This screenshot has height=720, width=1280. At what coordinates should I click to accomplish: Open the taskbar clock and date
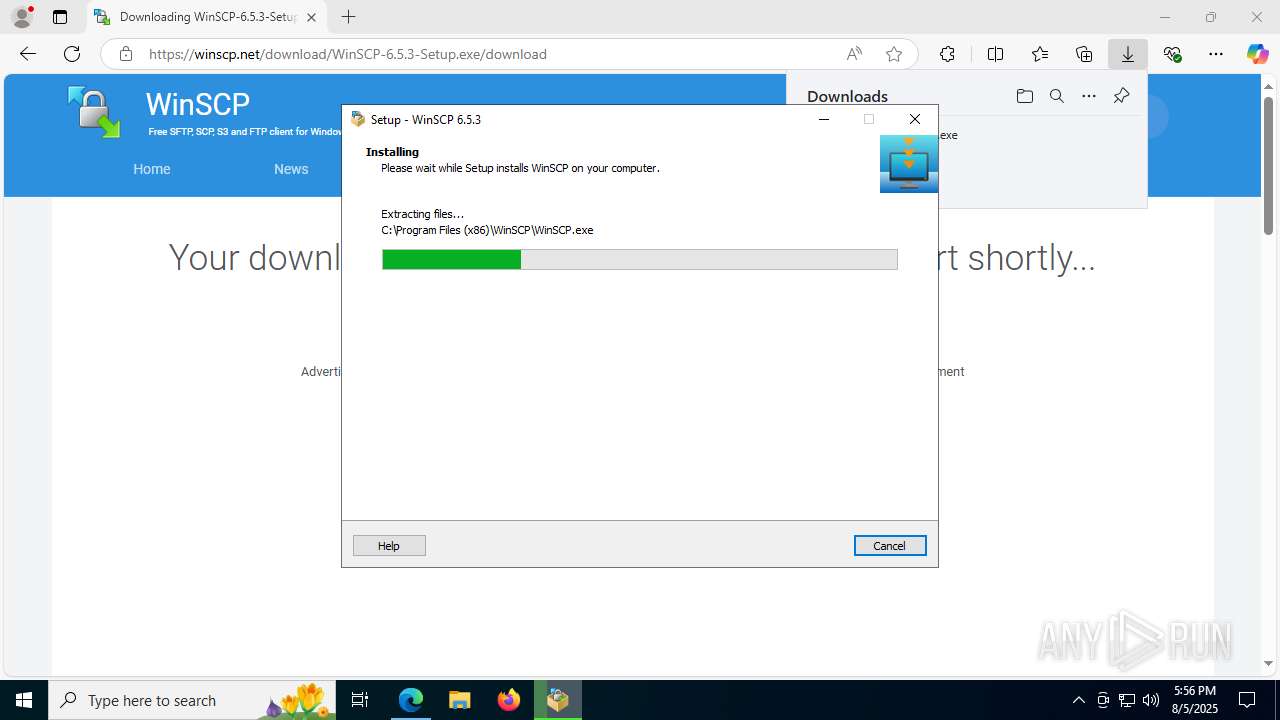tap(1195, 700)
